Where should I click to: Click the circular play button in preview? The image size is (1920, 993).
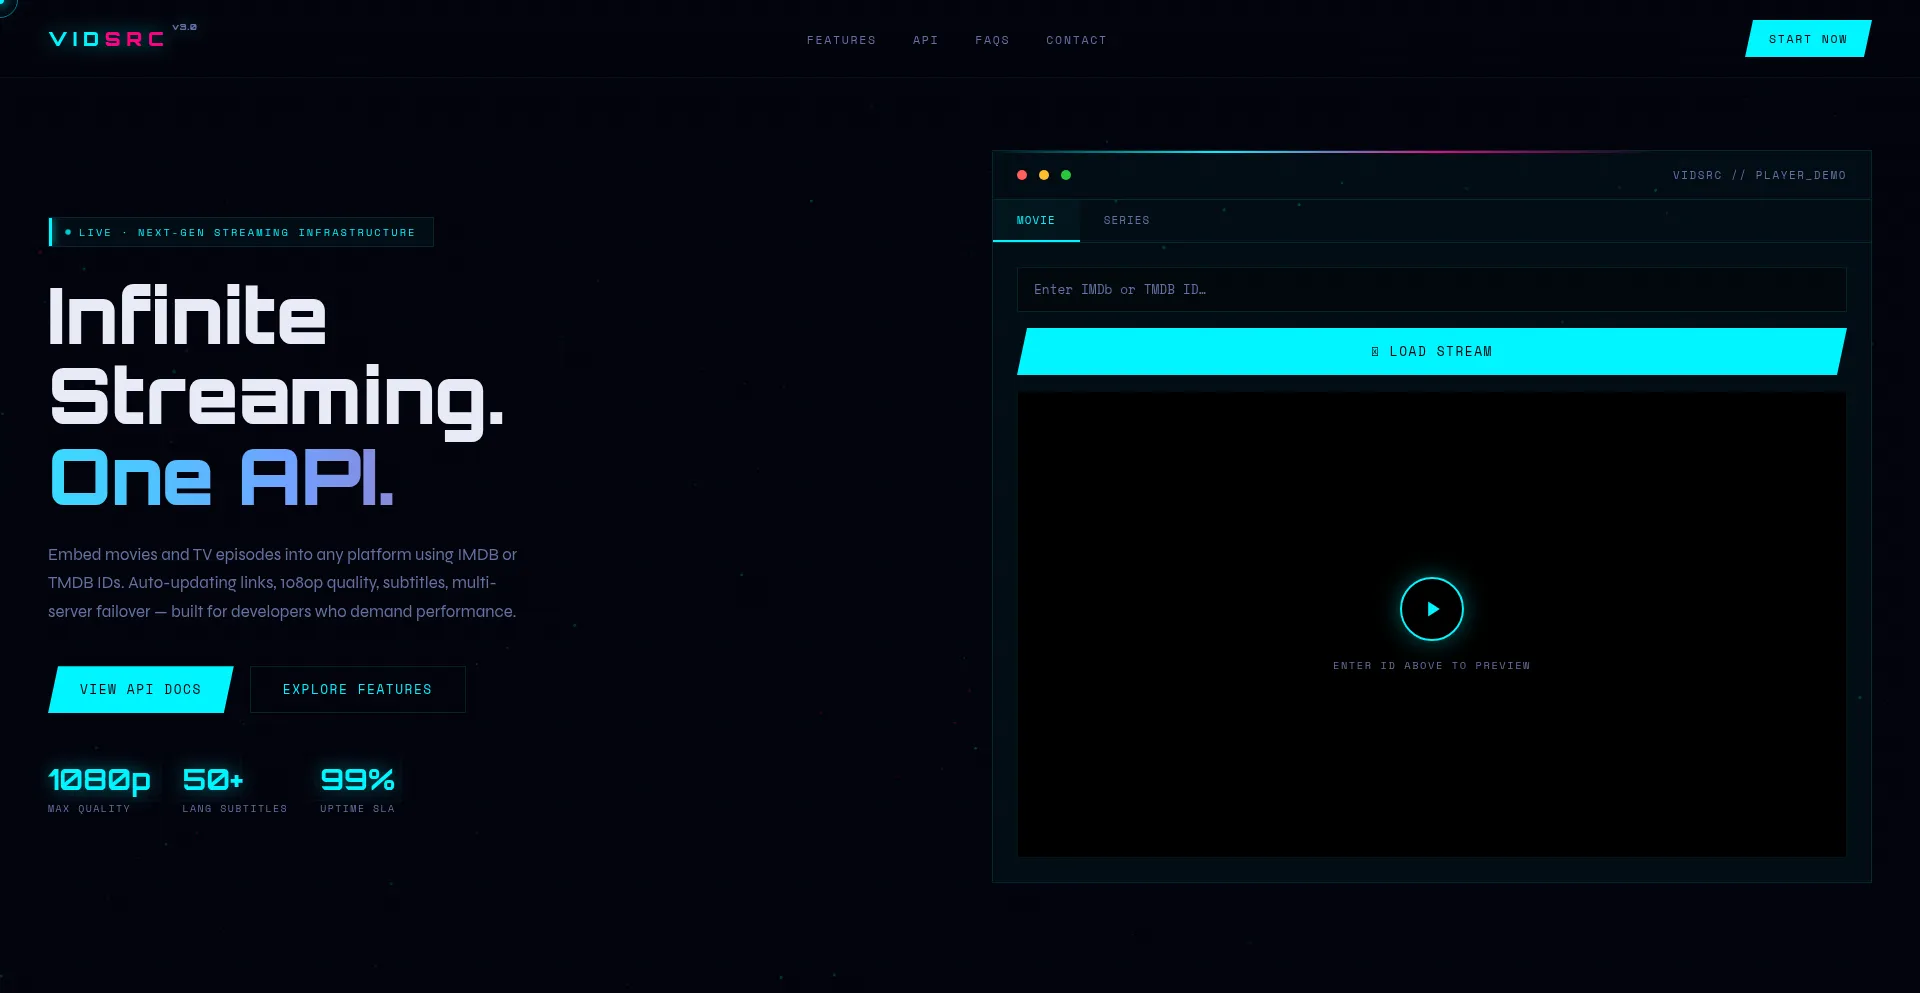[1431, 609]
